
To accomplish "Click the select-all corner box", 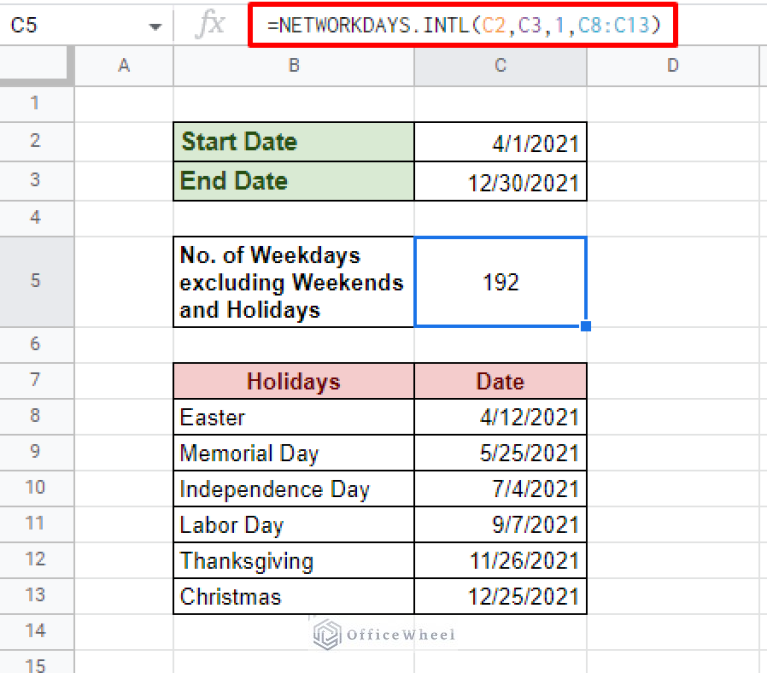I will pos(36,66).
